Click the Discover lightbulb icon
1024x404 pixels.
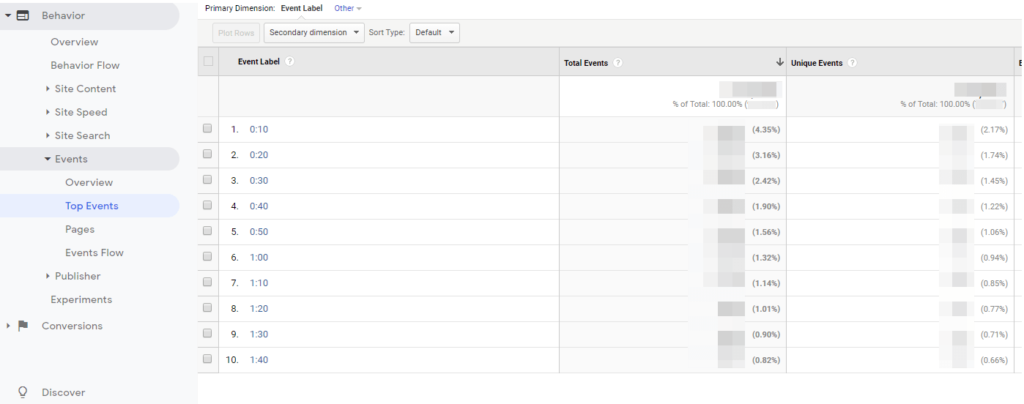coord(22,392)
